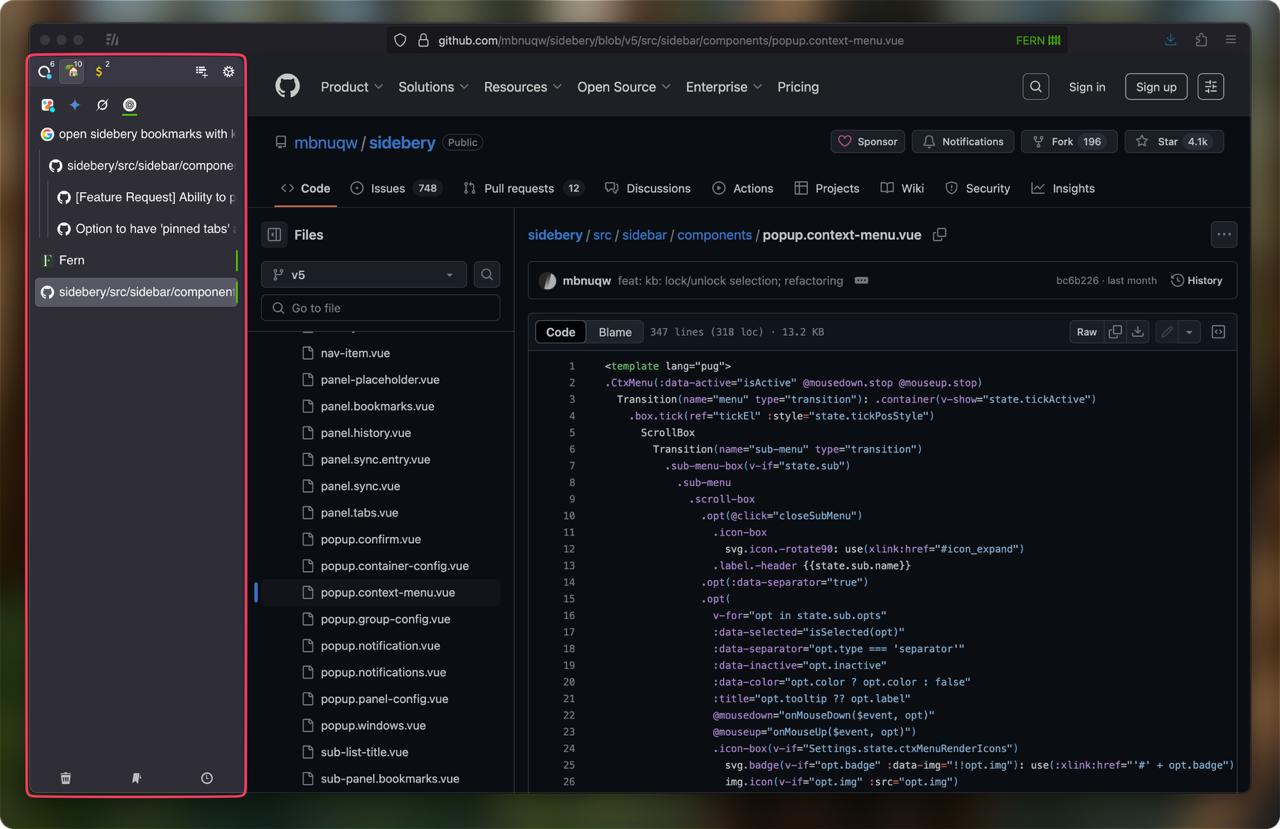Screen dimensions: 1280x829
Task: Open the Insights tab
Action: tap(1063, 188)
